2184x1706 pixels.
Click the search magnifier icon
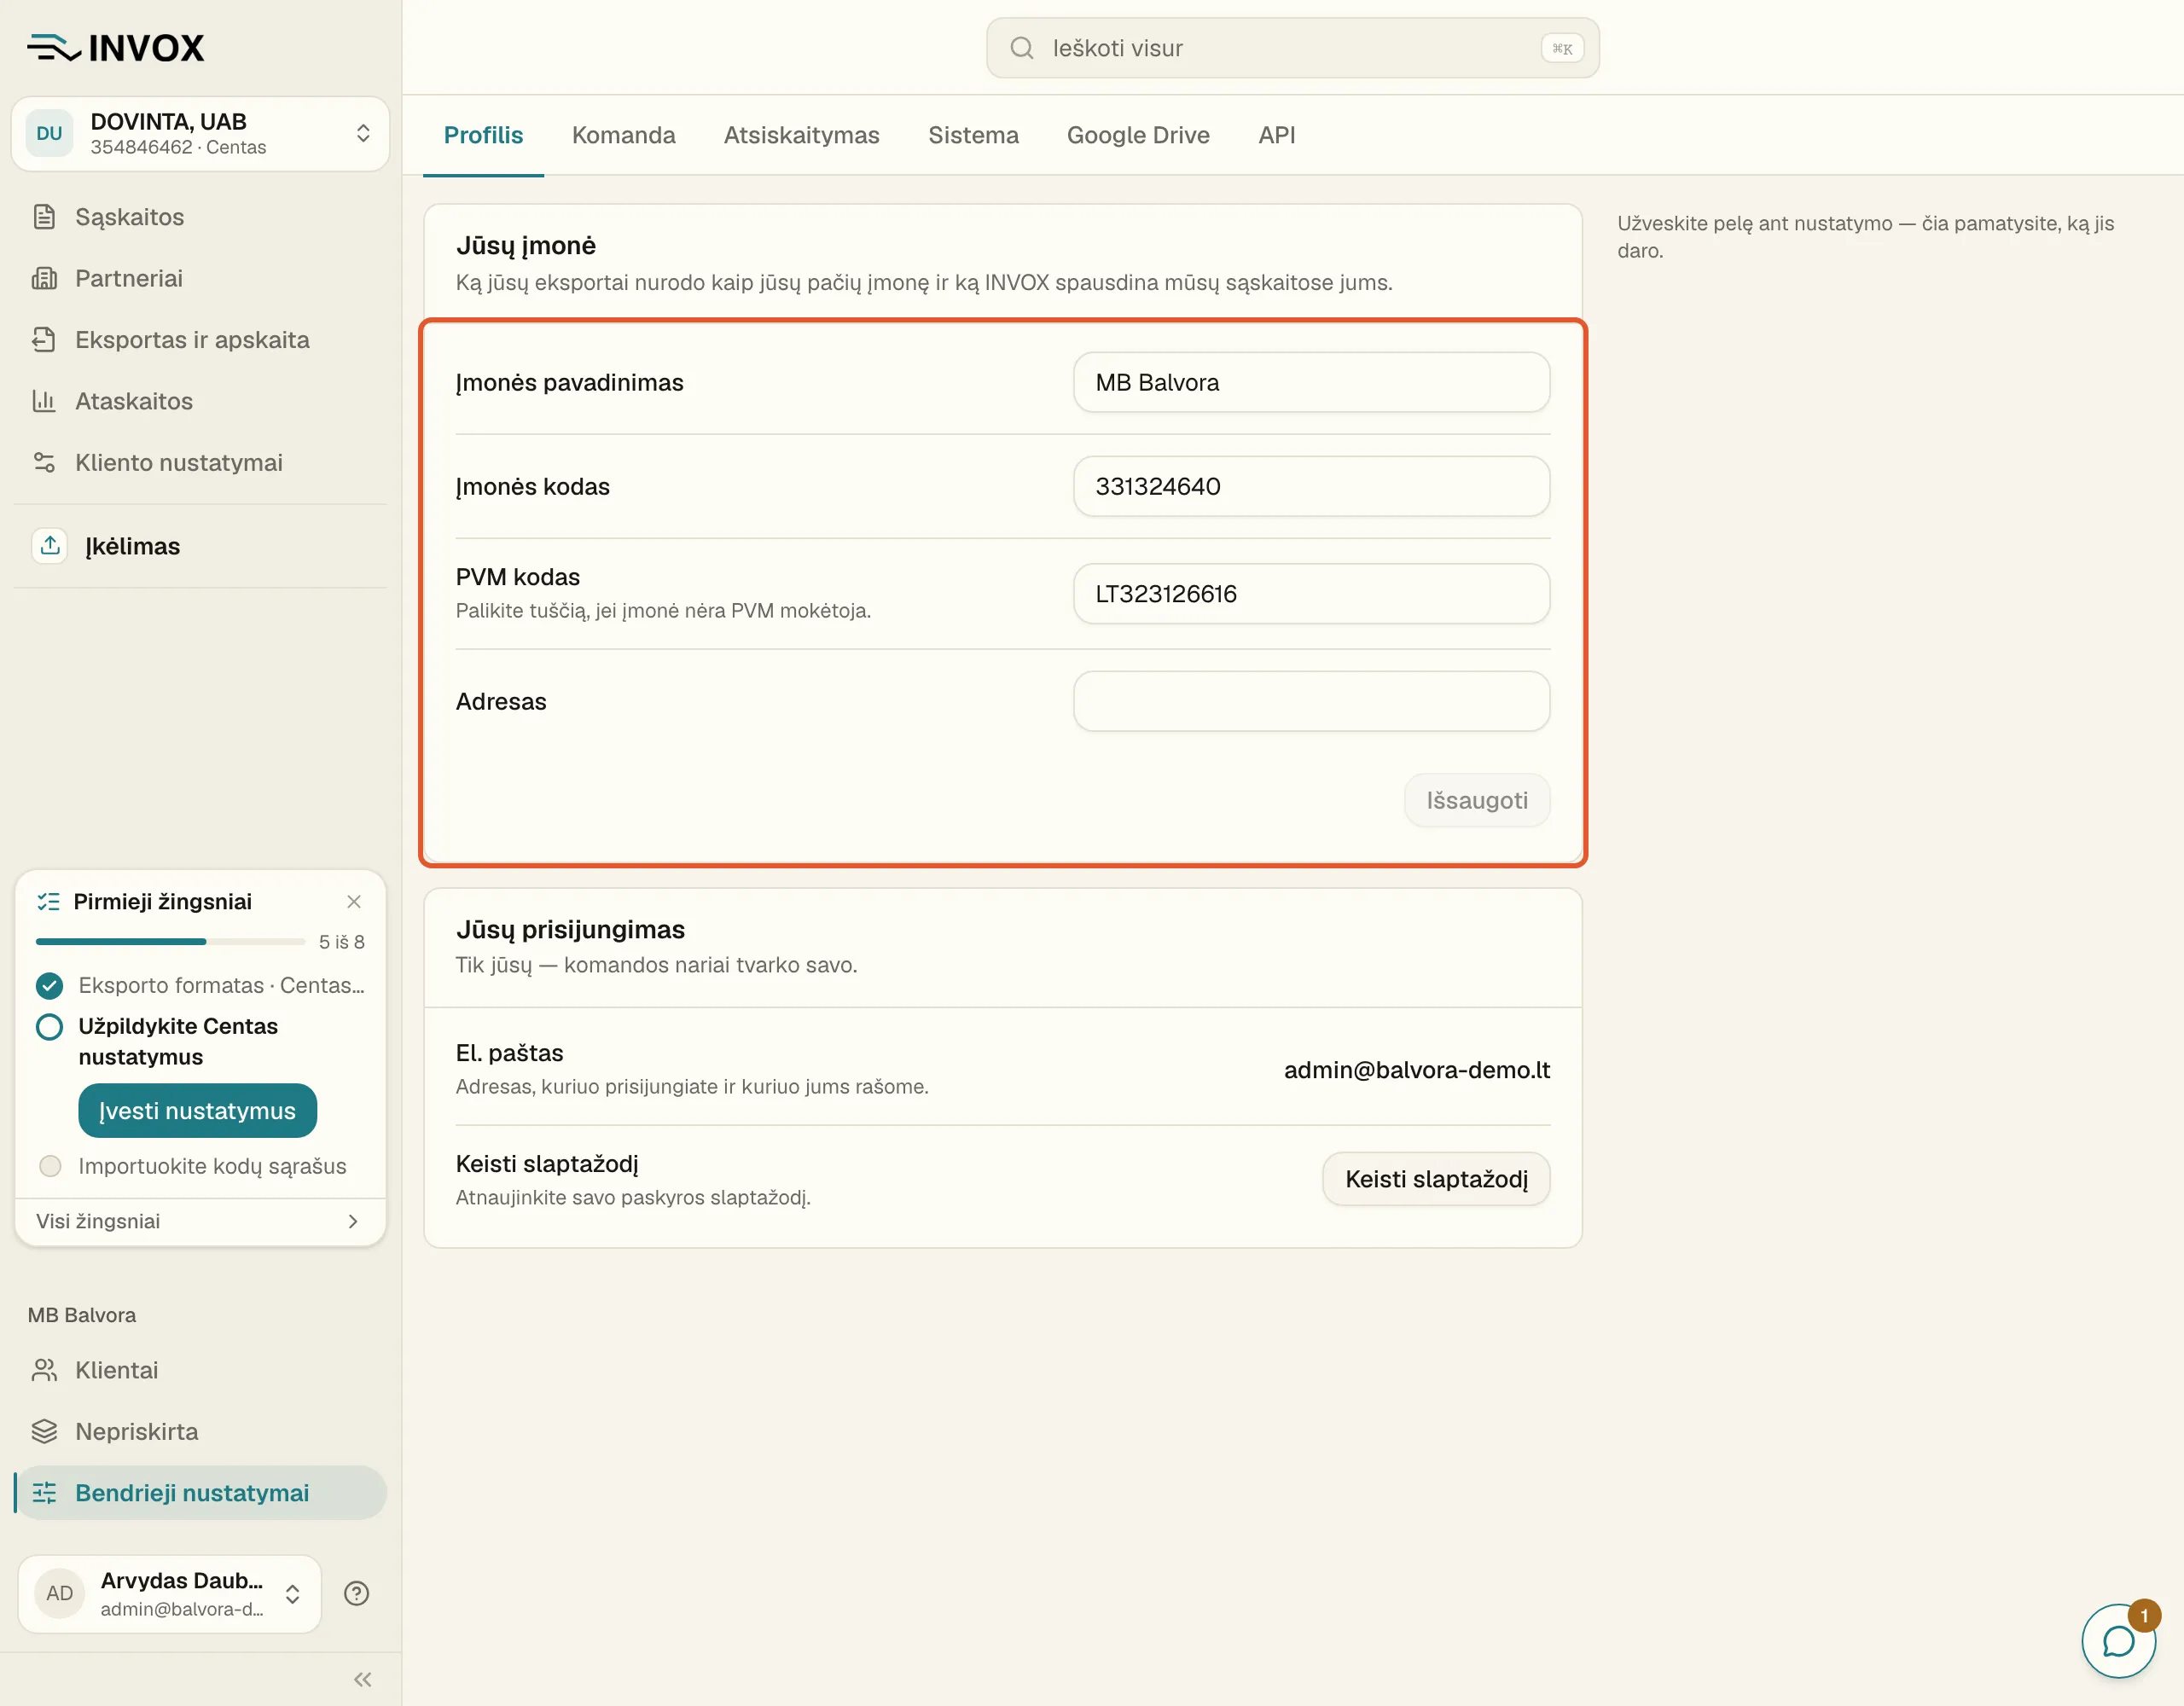pos(1021,48)
